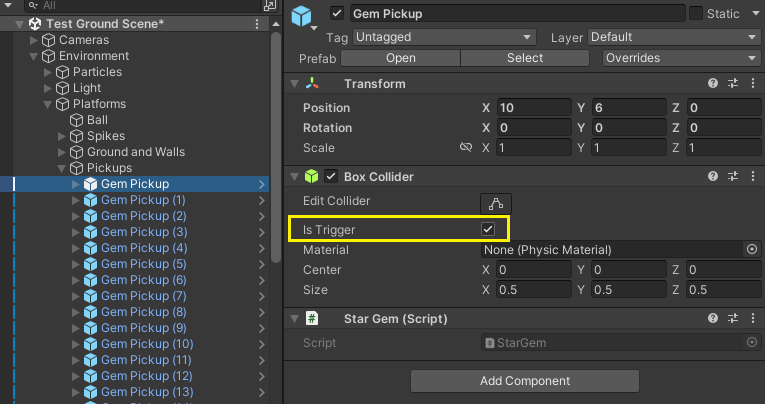
Task: Disable the Box Collider component checkbox
Action: pyautogui.click(x=331, y=176)
